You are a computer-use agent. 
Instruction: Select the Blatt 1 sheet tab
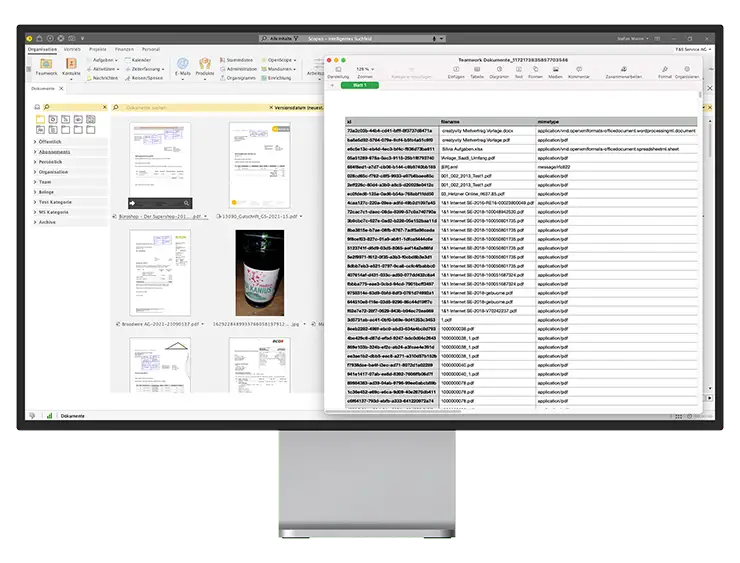pos(360,85)
